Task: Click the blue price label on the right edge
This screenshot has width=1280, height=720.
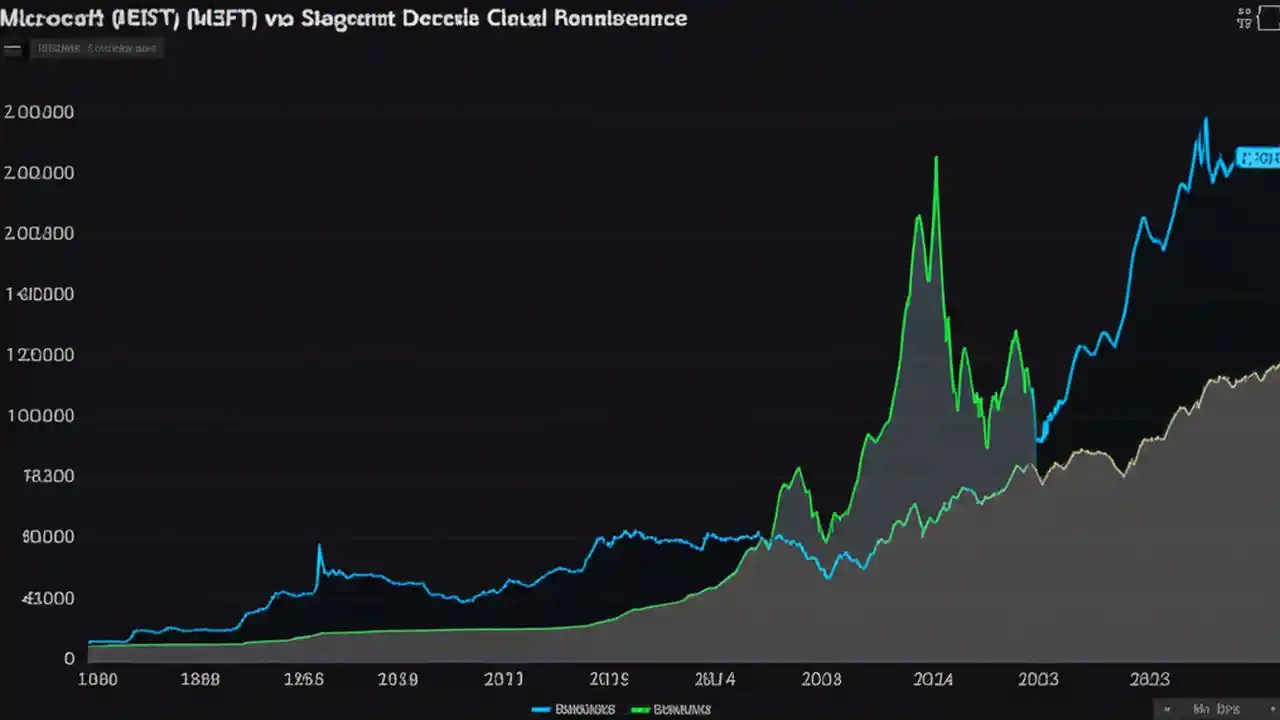Action: tap(1259, 158)
